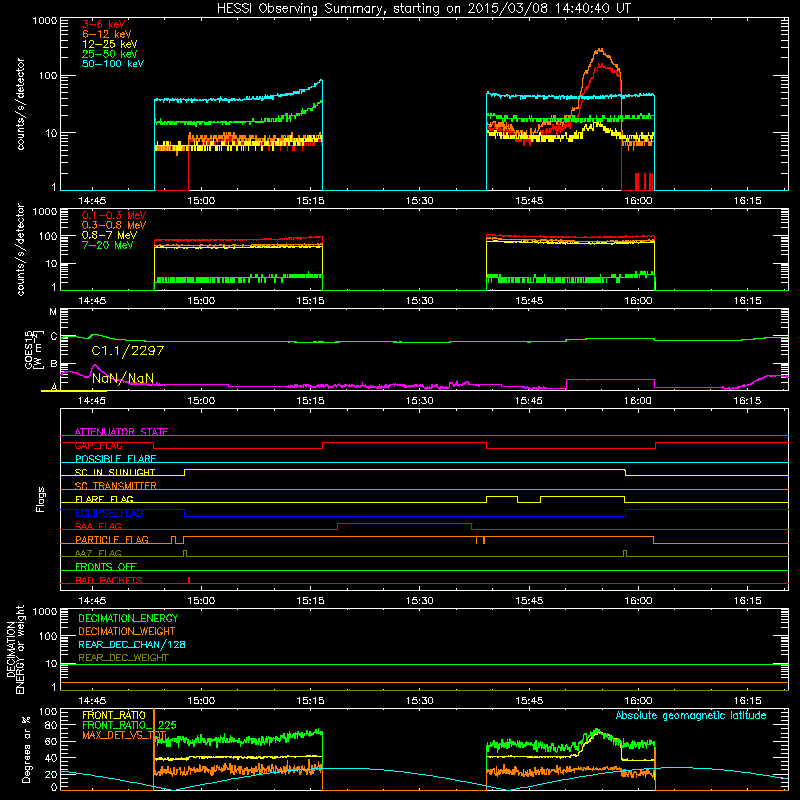Select the GAP_FLAG label
The height and width of the screenshot is (800, 800).
pos(99,445)
